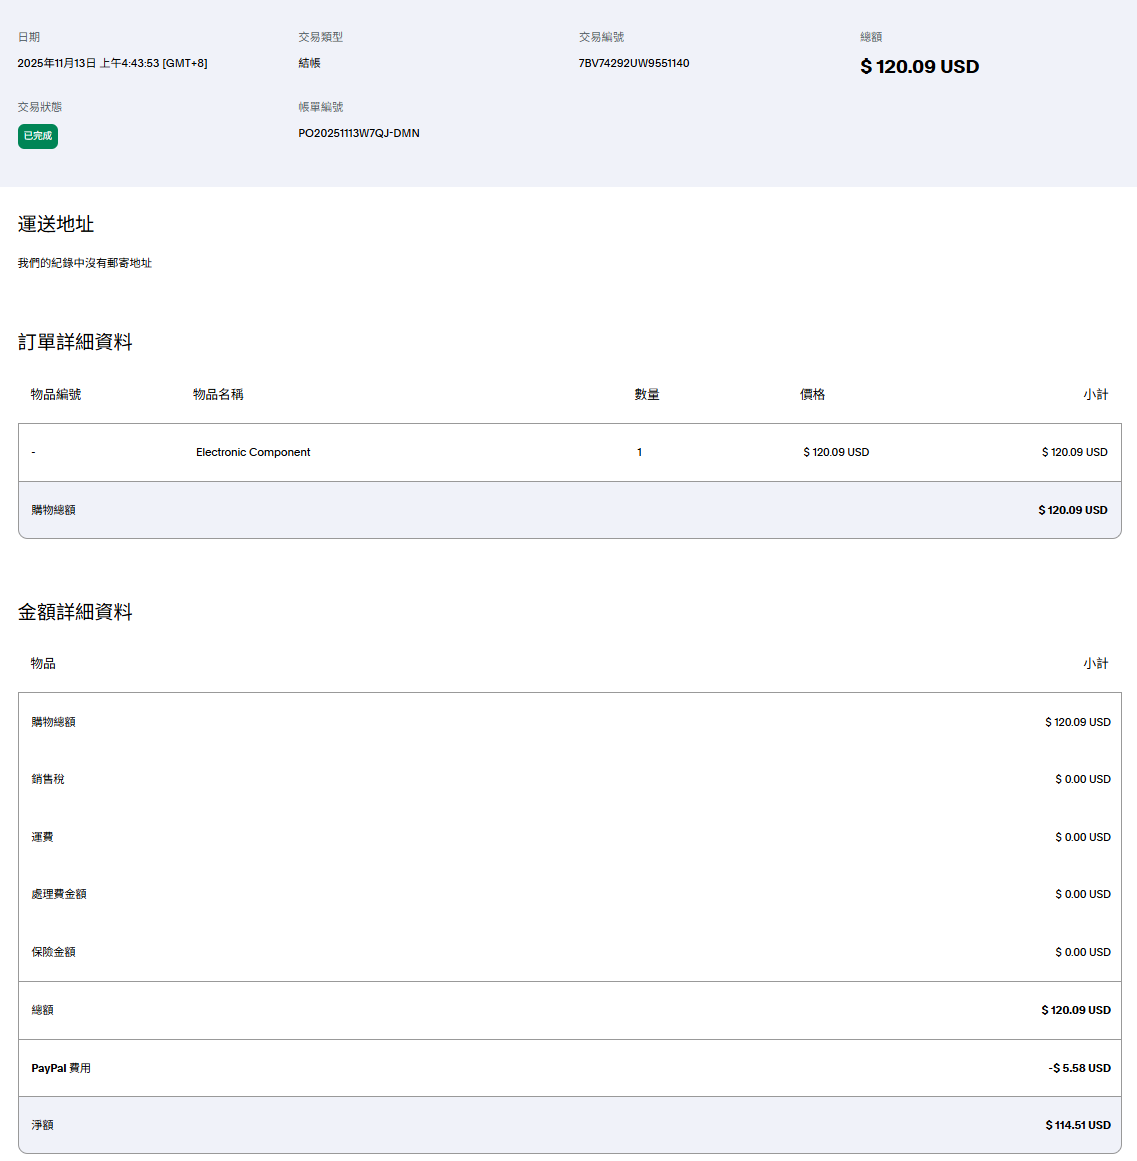1137x1161 pixels.
Task: Click the large bold $ 120.09 USD total
Action: pos(919,67)
